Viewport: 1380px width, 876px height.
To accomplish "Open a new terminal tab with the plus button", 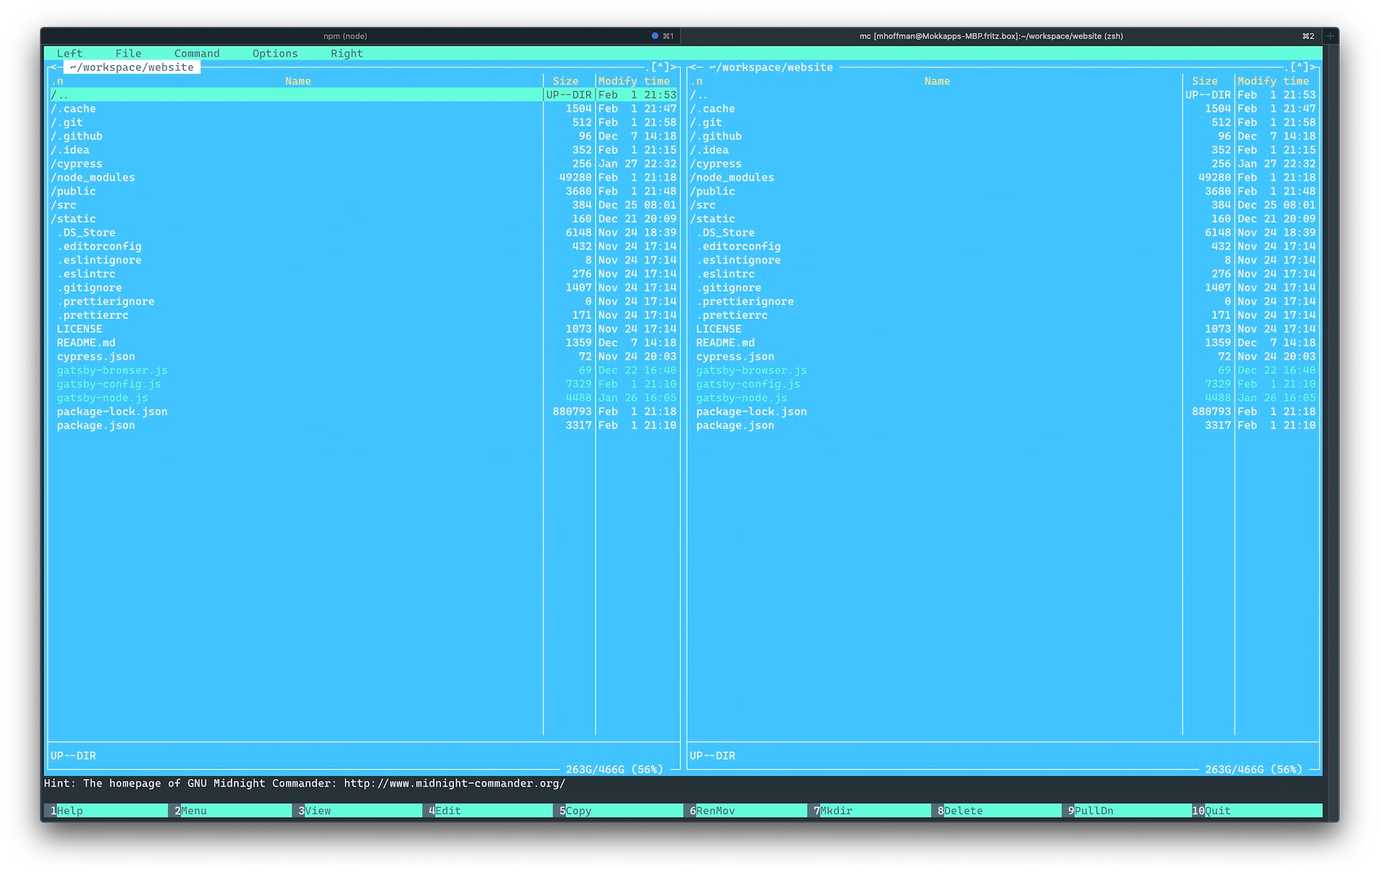I will click(1330, 36).
